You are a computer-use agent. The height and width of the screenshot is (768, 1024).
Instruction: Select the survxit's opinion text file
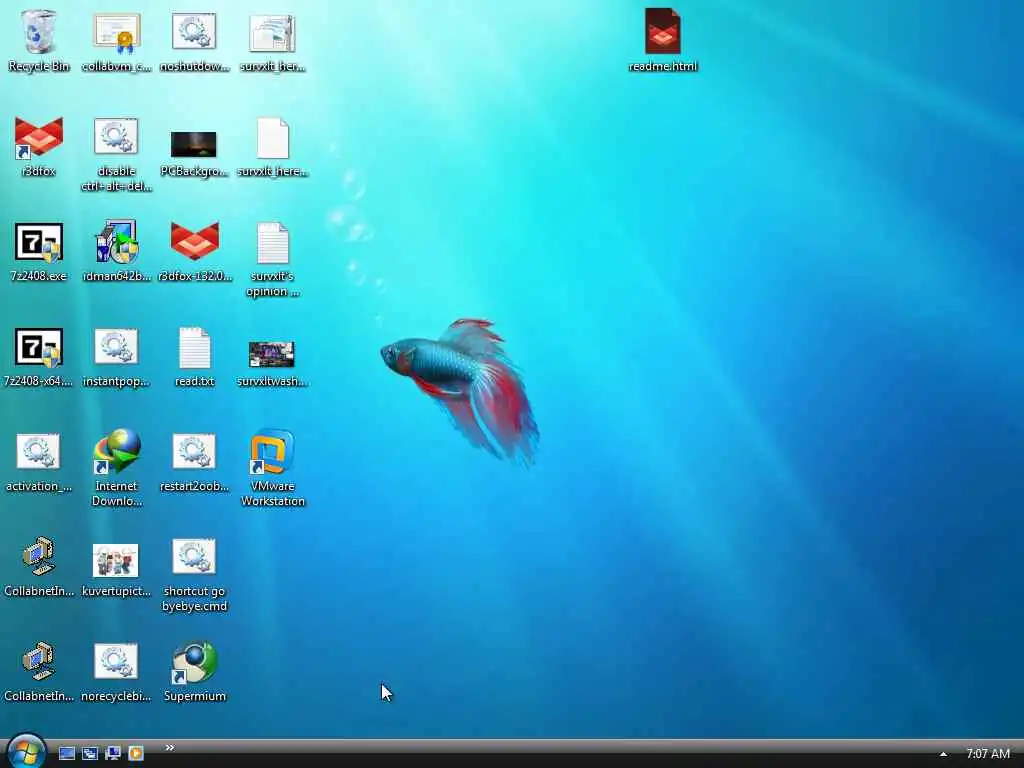pyautogui.click(x=272, y=259)
